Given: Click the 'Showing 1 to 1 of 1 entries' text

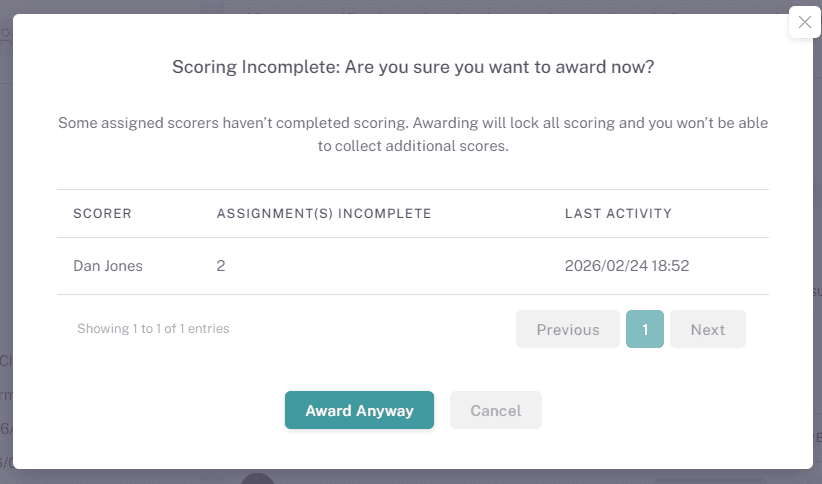Looking at the screenshot, I should [153, 328].
